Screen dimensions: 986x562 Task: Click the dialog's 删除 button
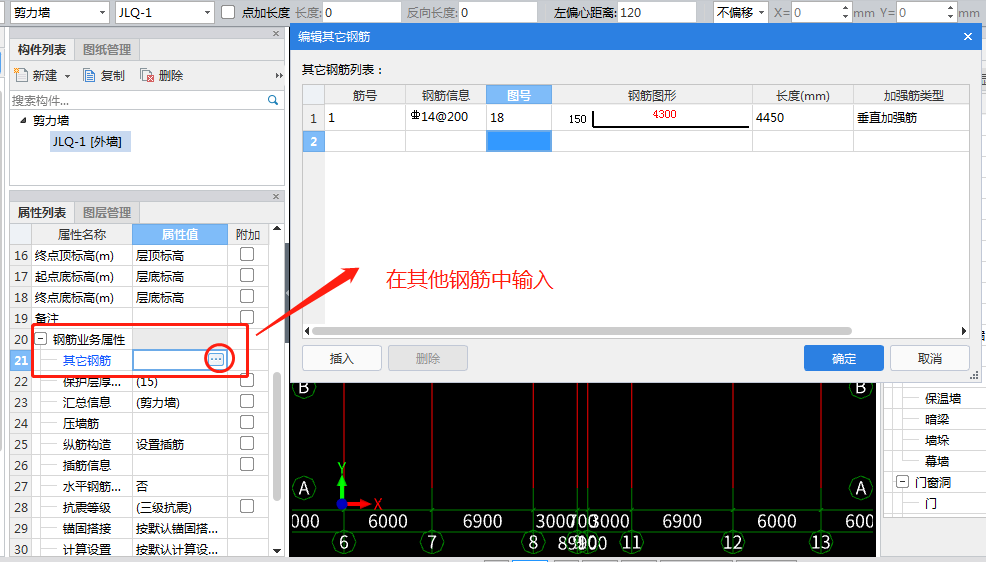click(428, 358)
